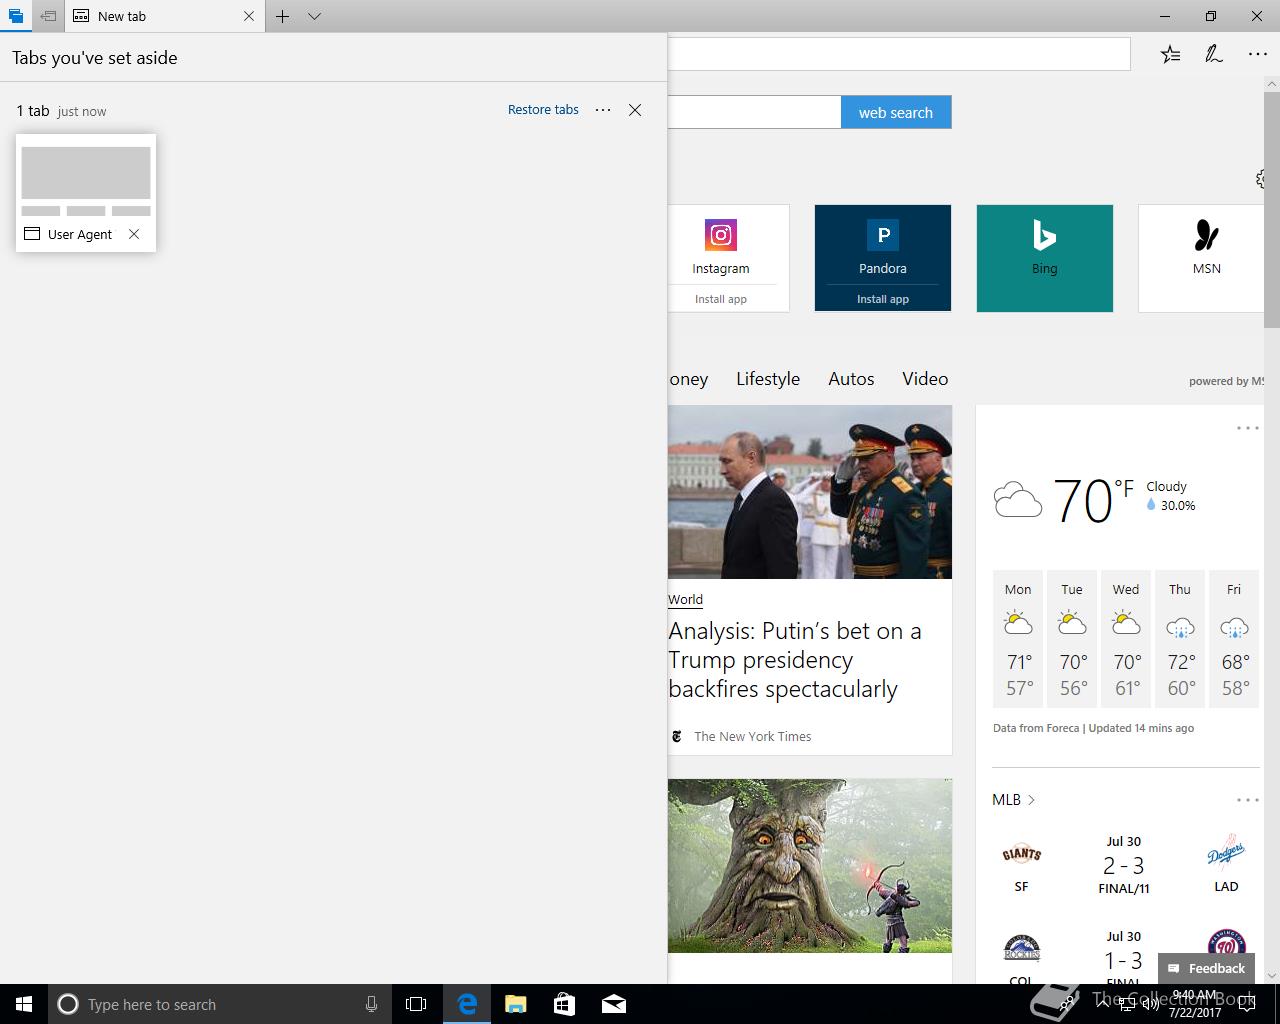Open the Windows Start menu
The height and width of the screenshot is (1024, 1280).
pos(24,1004)
